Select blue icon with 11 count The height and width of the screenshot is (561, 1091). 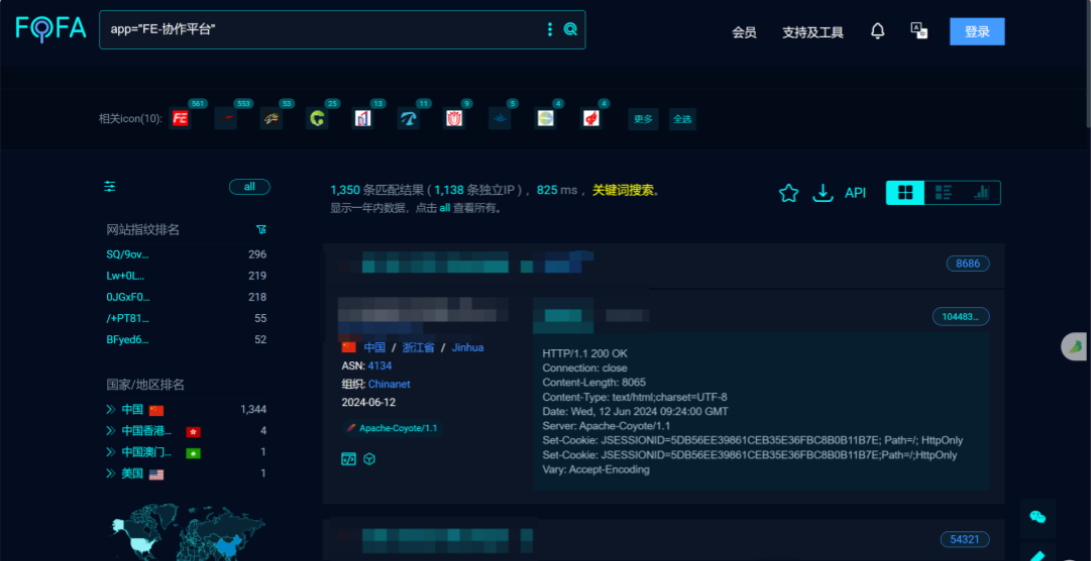[x=408, y=118]
